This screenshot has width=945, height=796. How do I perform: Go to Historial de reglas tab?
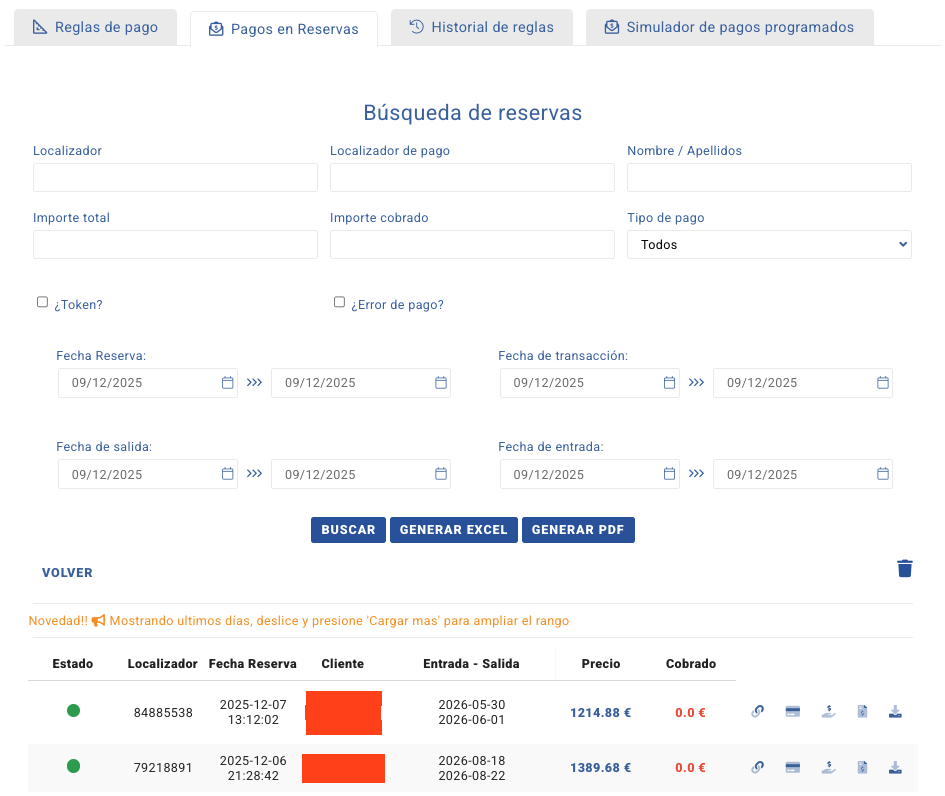coord(481,27)
